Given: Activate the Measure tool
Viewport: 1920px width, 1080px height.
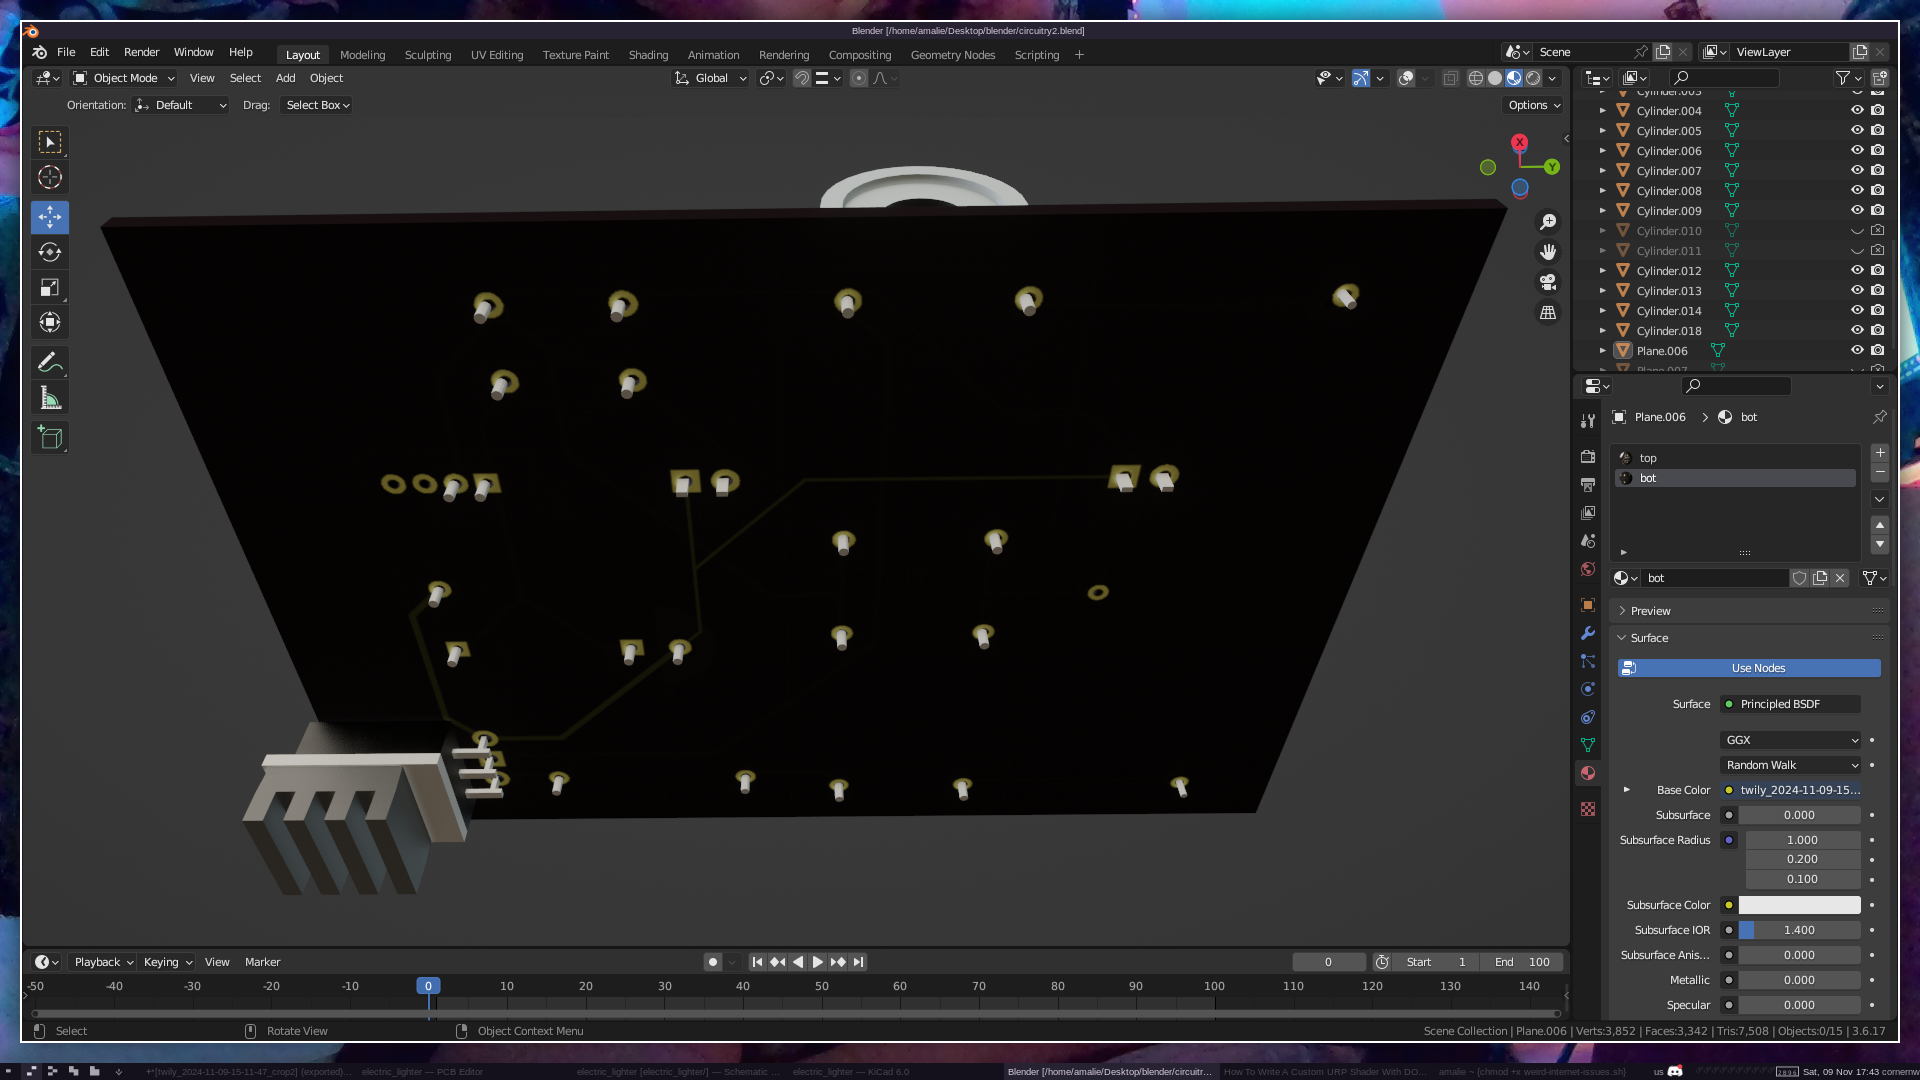Looking at the screenshot, I should [x=50, y=399].
